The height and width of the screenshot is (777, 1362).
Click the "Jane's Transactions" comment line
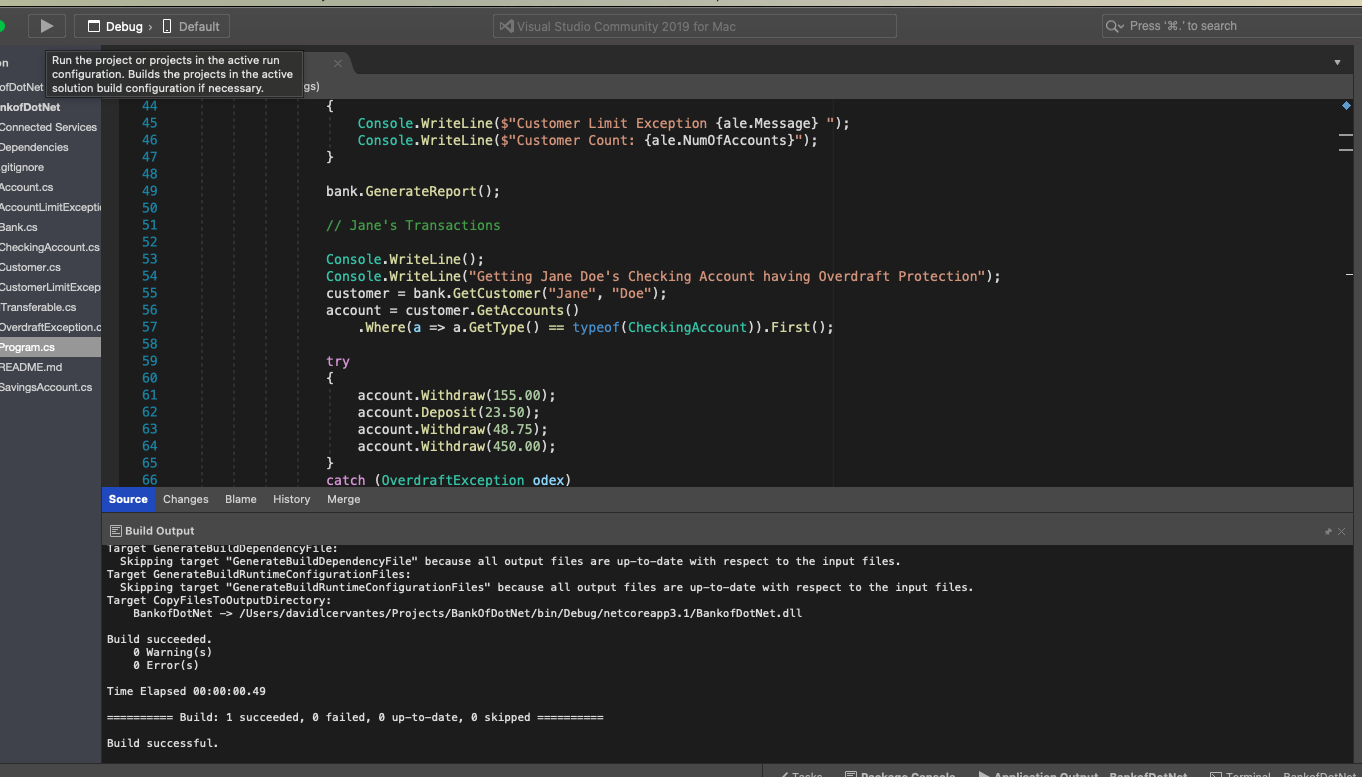(413, 225)
